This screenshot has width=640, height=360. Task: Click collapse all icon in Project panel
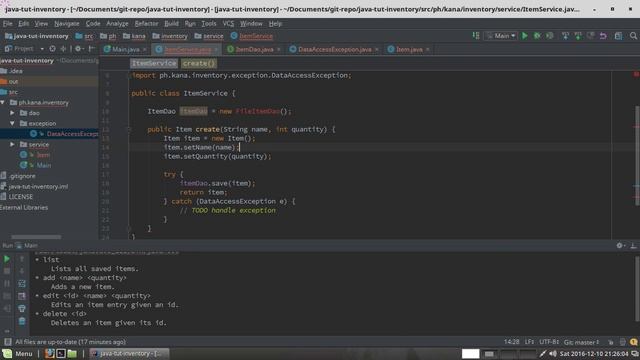coord(63,49)
